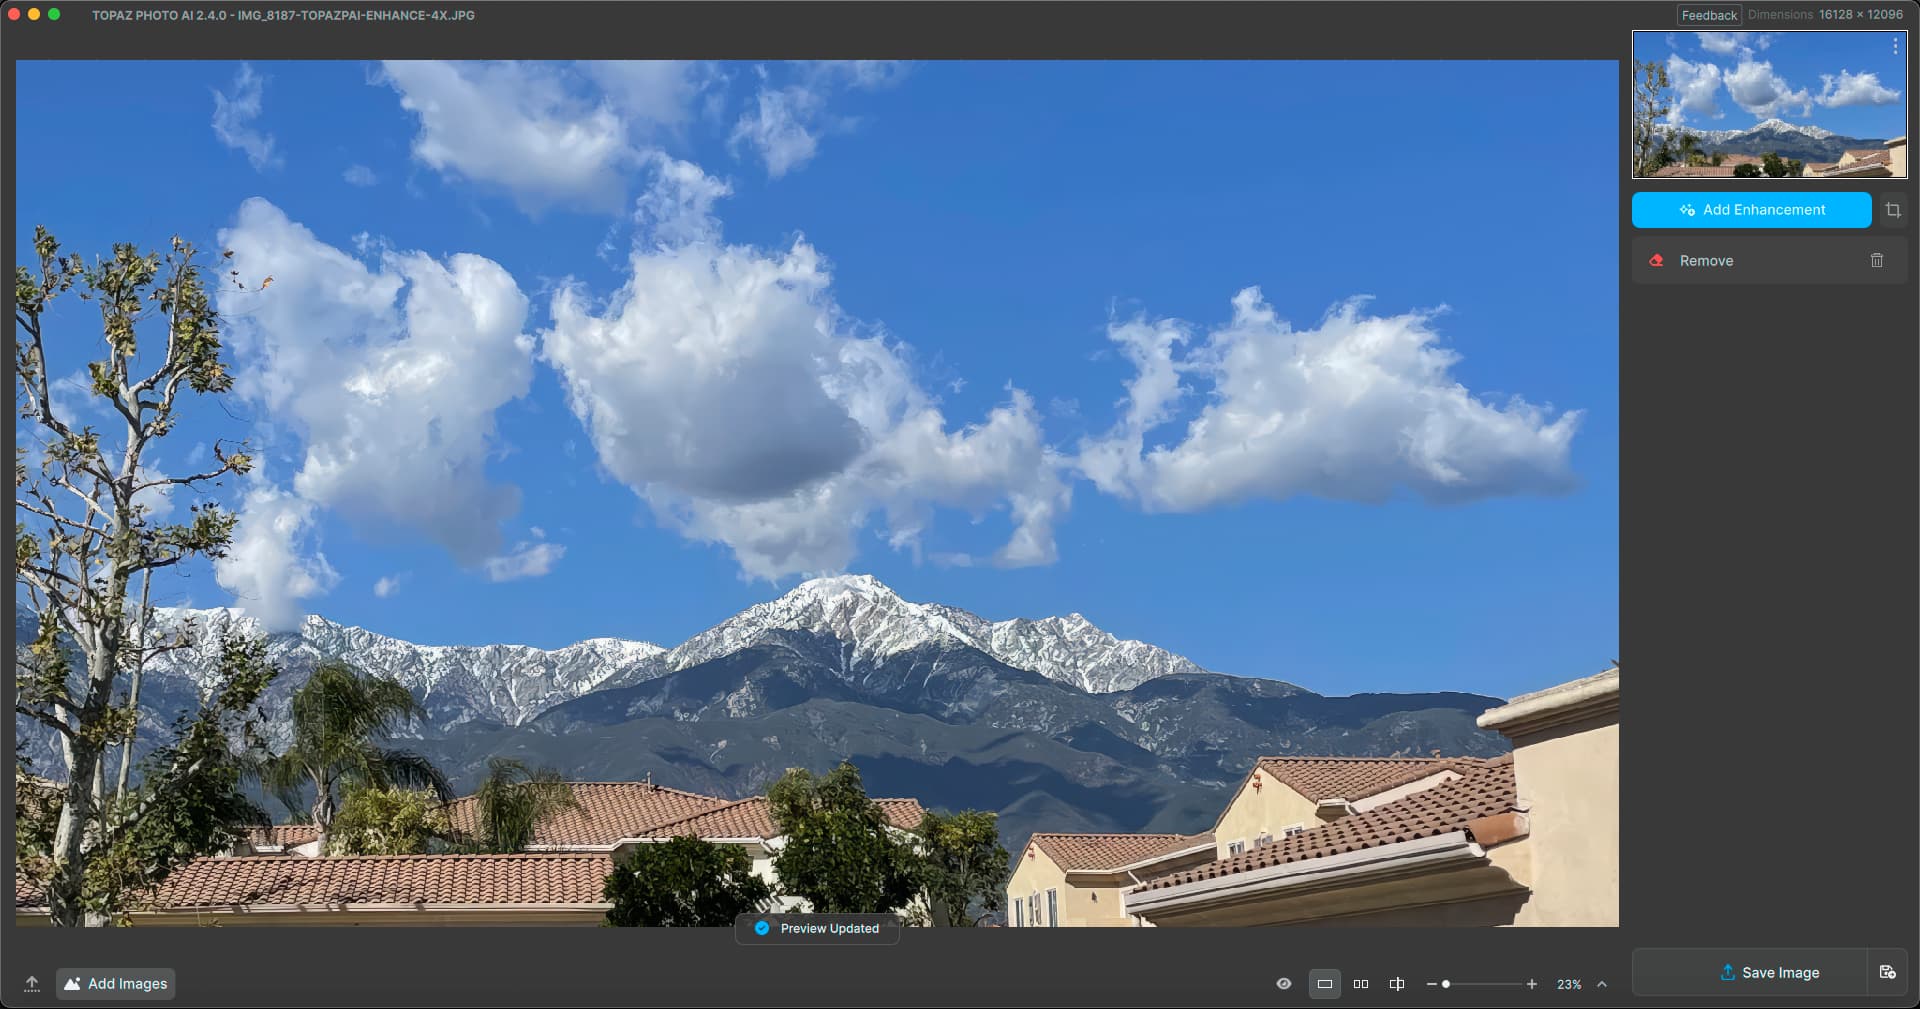Open export settings icon beside Save Image

[1887, 973]
